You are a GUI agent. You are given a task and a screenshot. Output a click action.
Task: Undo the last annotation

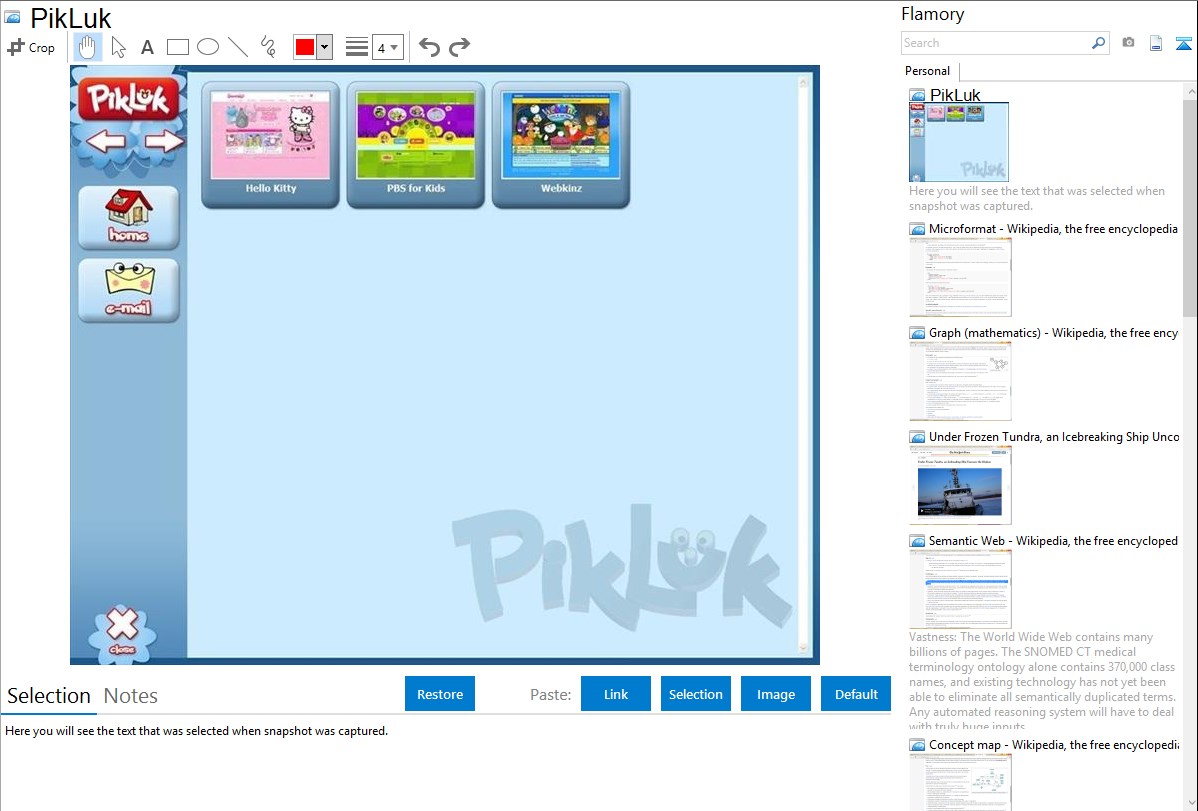click(429, 47)
